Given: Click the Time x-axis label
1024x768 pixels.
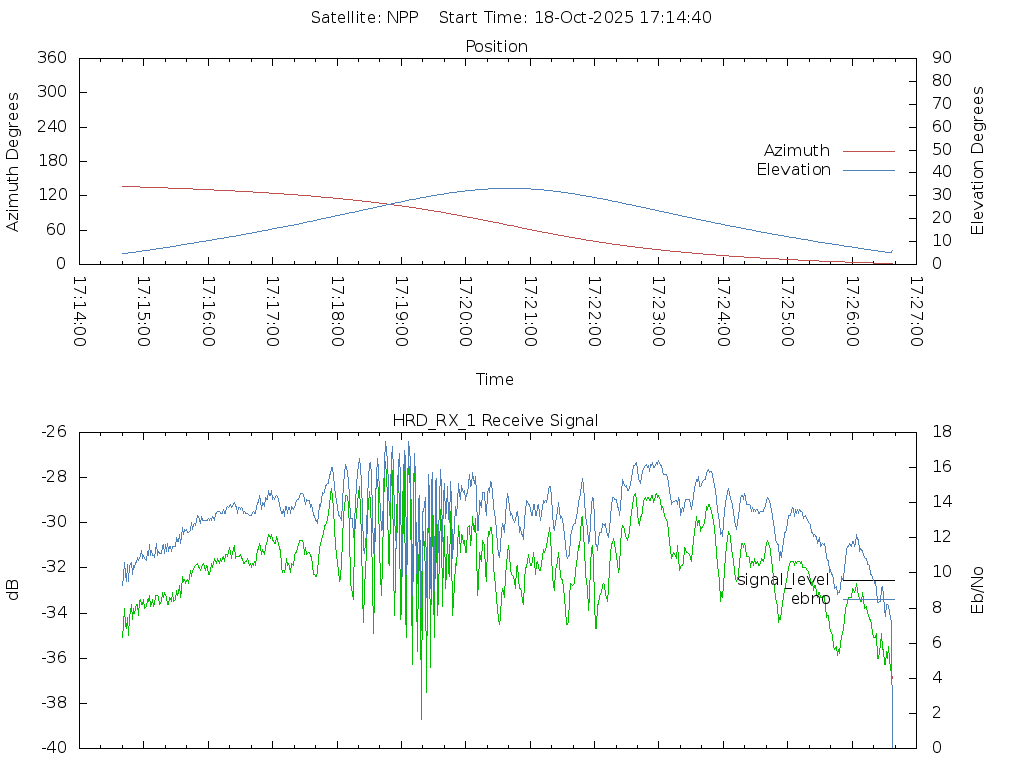Looking at the screenshot, I should click(495, 379).
